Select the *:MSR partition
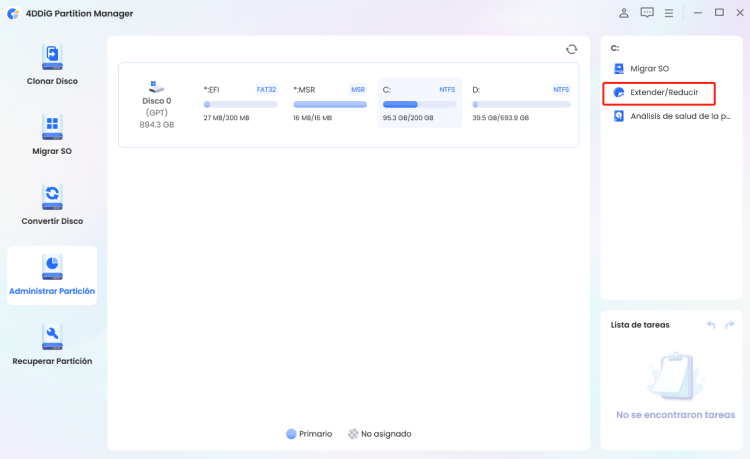This screenshot has height=459, width=750. tap(330, 103)
